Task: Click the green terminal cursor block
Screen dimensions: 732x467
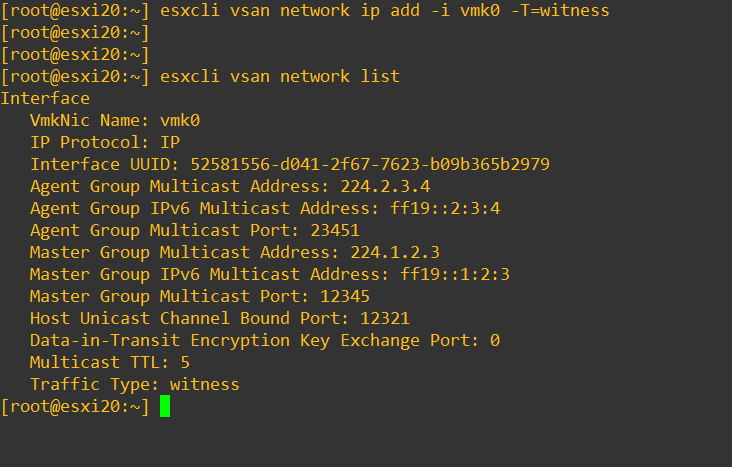Action: point(165,406)
